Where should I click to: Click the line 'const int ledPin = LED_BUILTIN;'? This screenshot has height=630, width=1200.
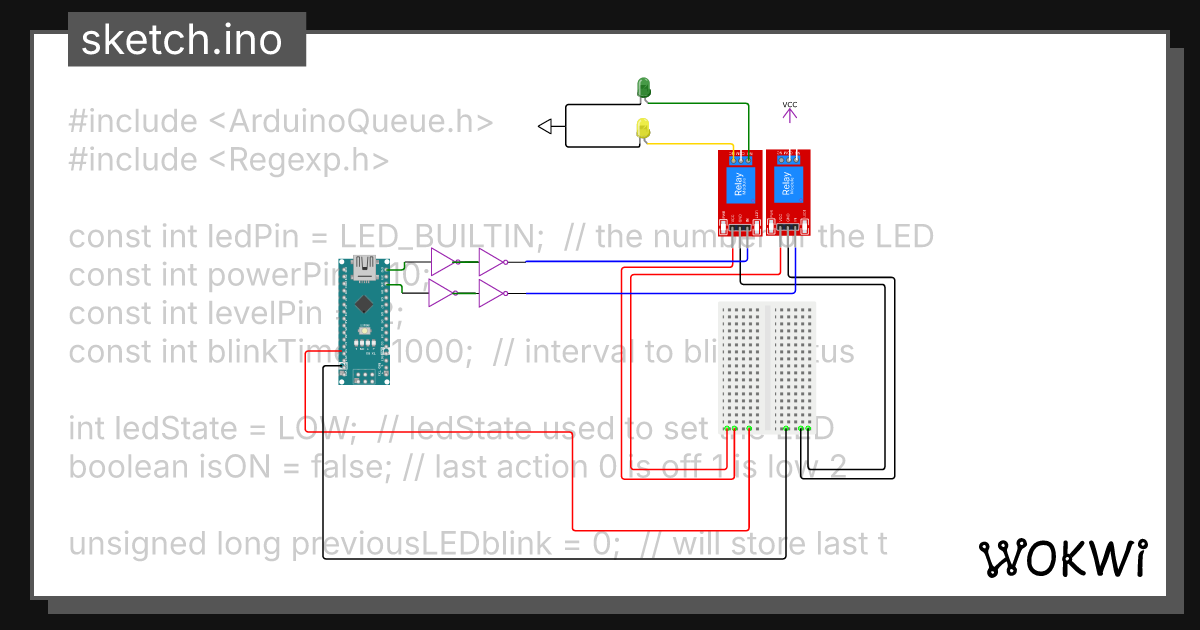click(x=306, y=237)
